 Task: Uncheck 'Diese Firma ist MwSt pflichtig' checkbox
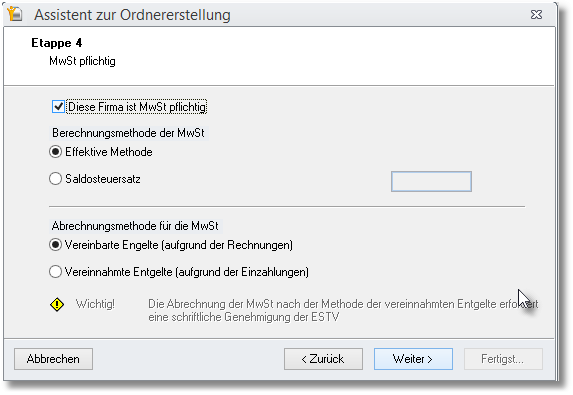click(58, 107)
